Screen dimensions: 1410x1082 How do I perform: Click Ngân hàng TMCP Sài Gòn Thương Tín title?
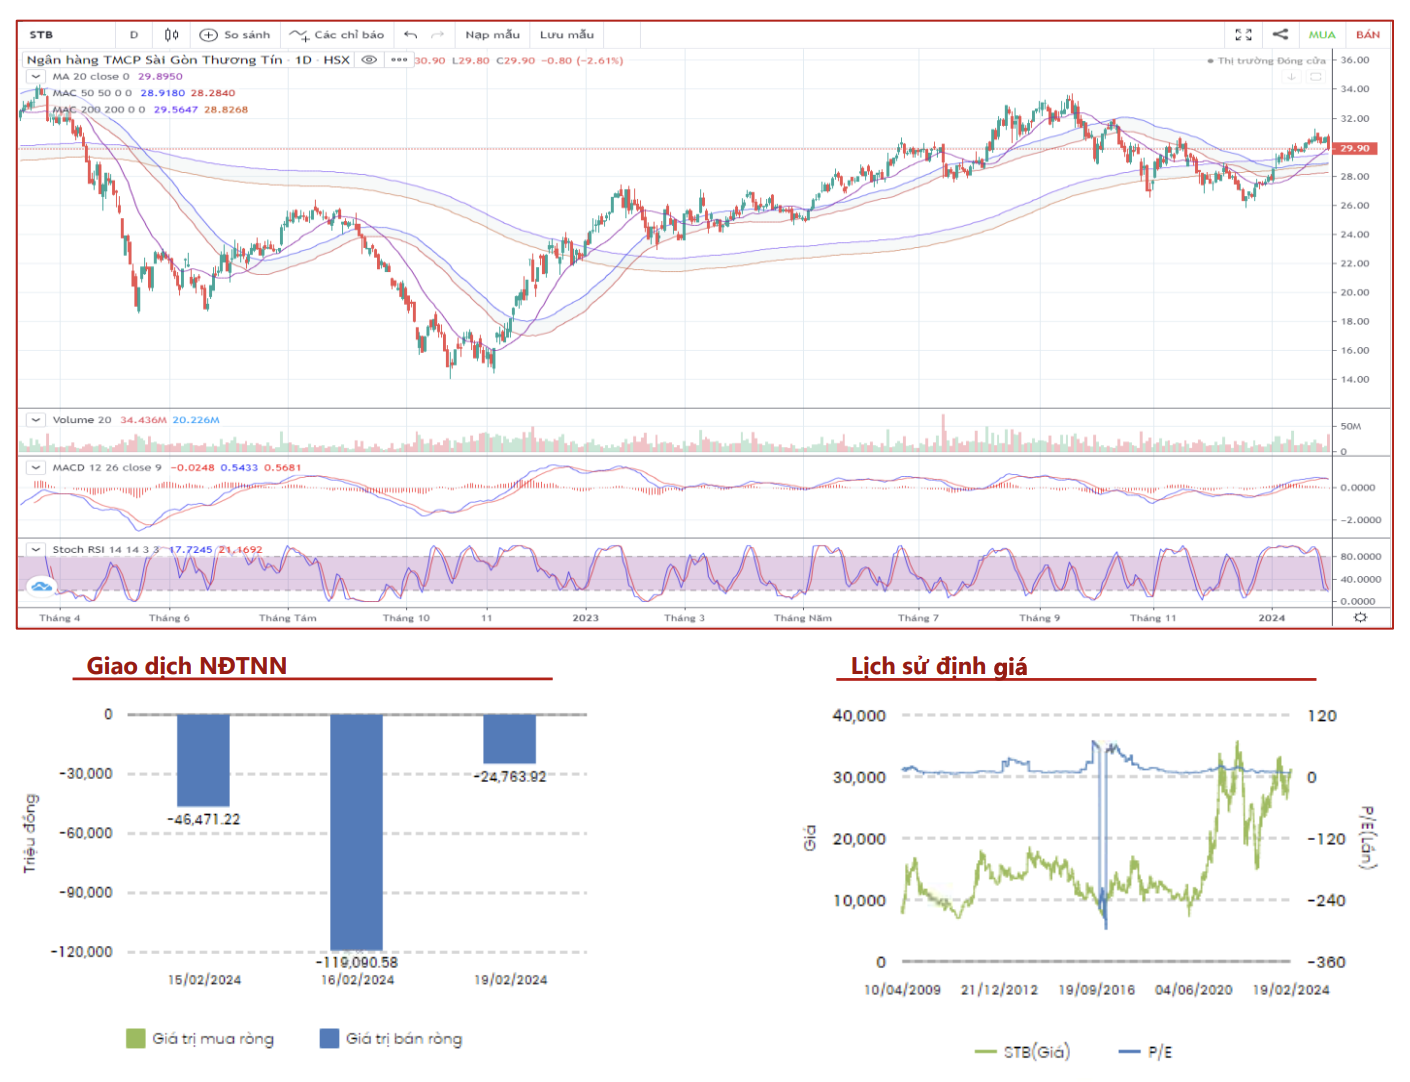point(154,60)
